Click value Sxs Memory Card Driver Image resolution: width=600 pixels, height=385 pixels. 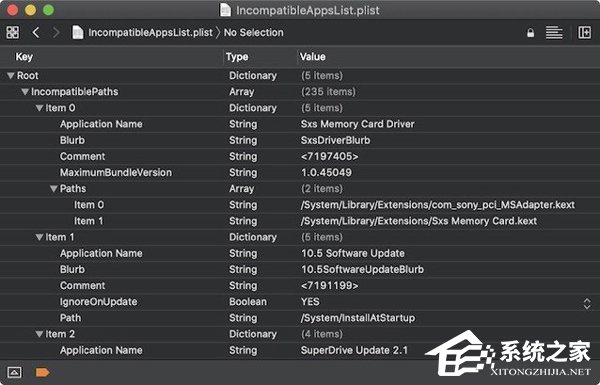pyautogui.click(x=358, y=124)
